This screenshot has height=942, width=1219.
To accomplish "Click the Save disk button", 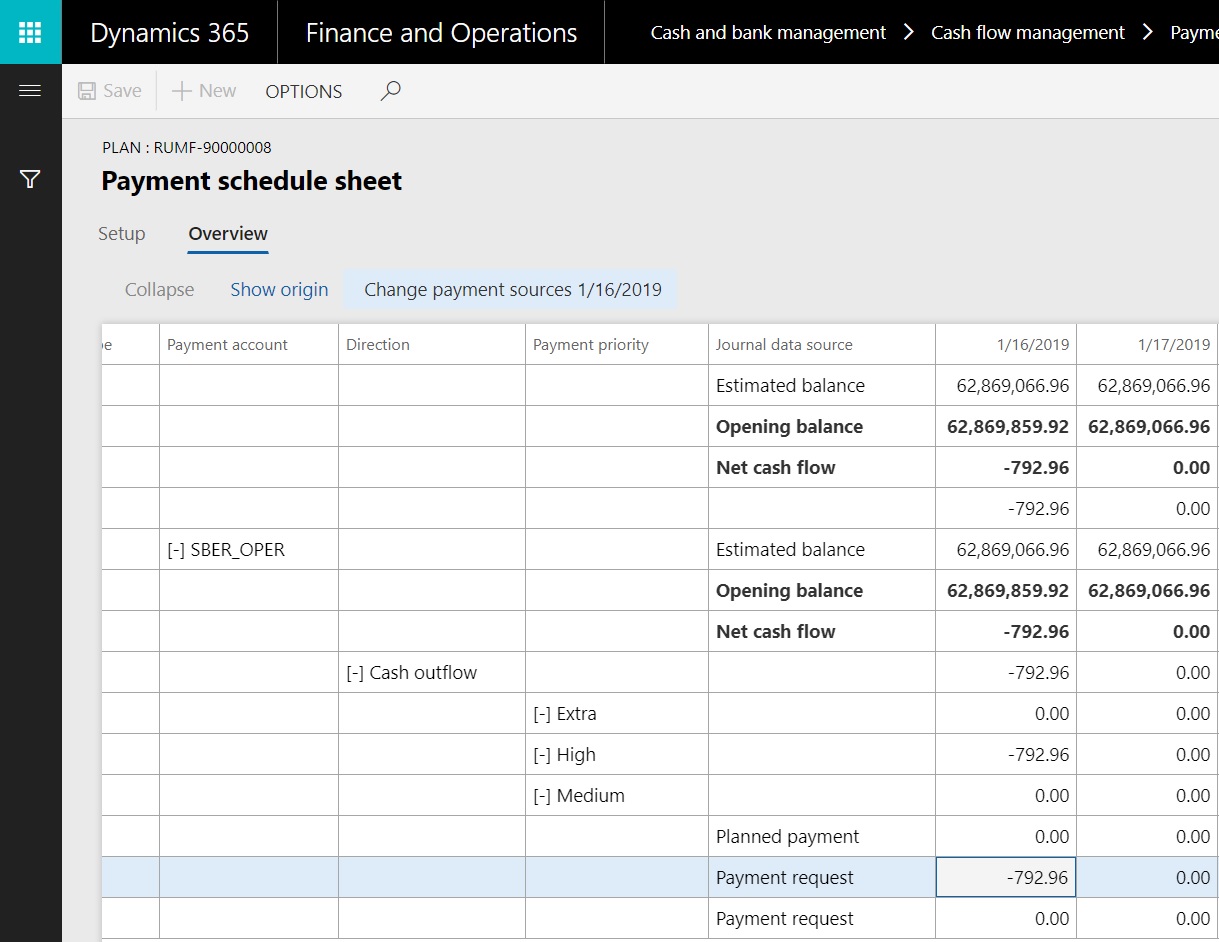I will tap(110, 91).
